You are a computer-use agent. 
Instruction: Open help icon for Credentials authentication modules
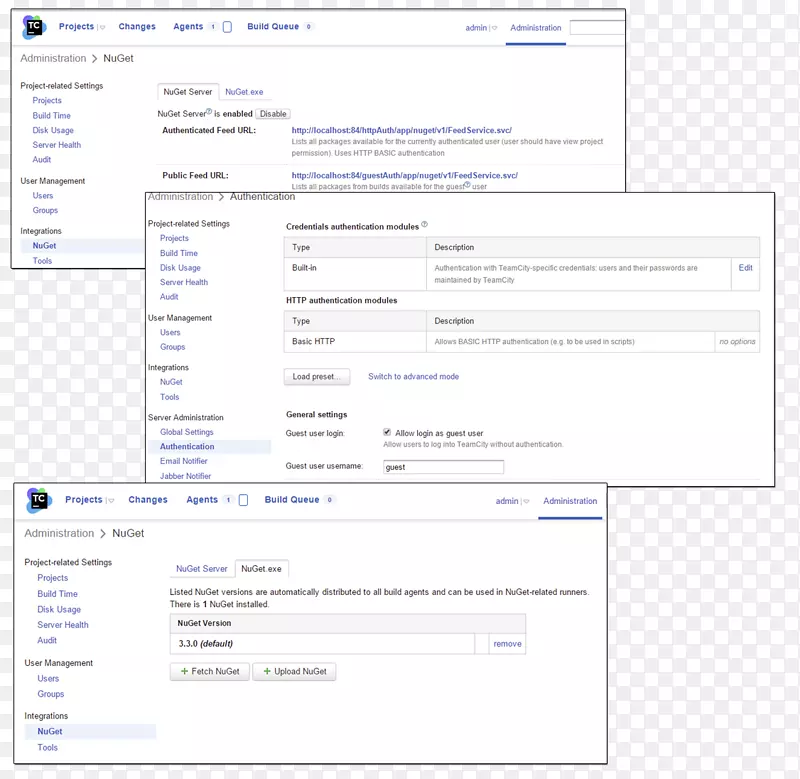click(424, 224)
